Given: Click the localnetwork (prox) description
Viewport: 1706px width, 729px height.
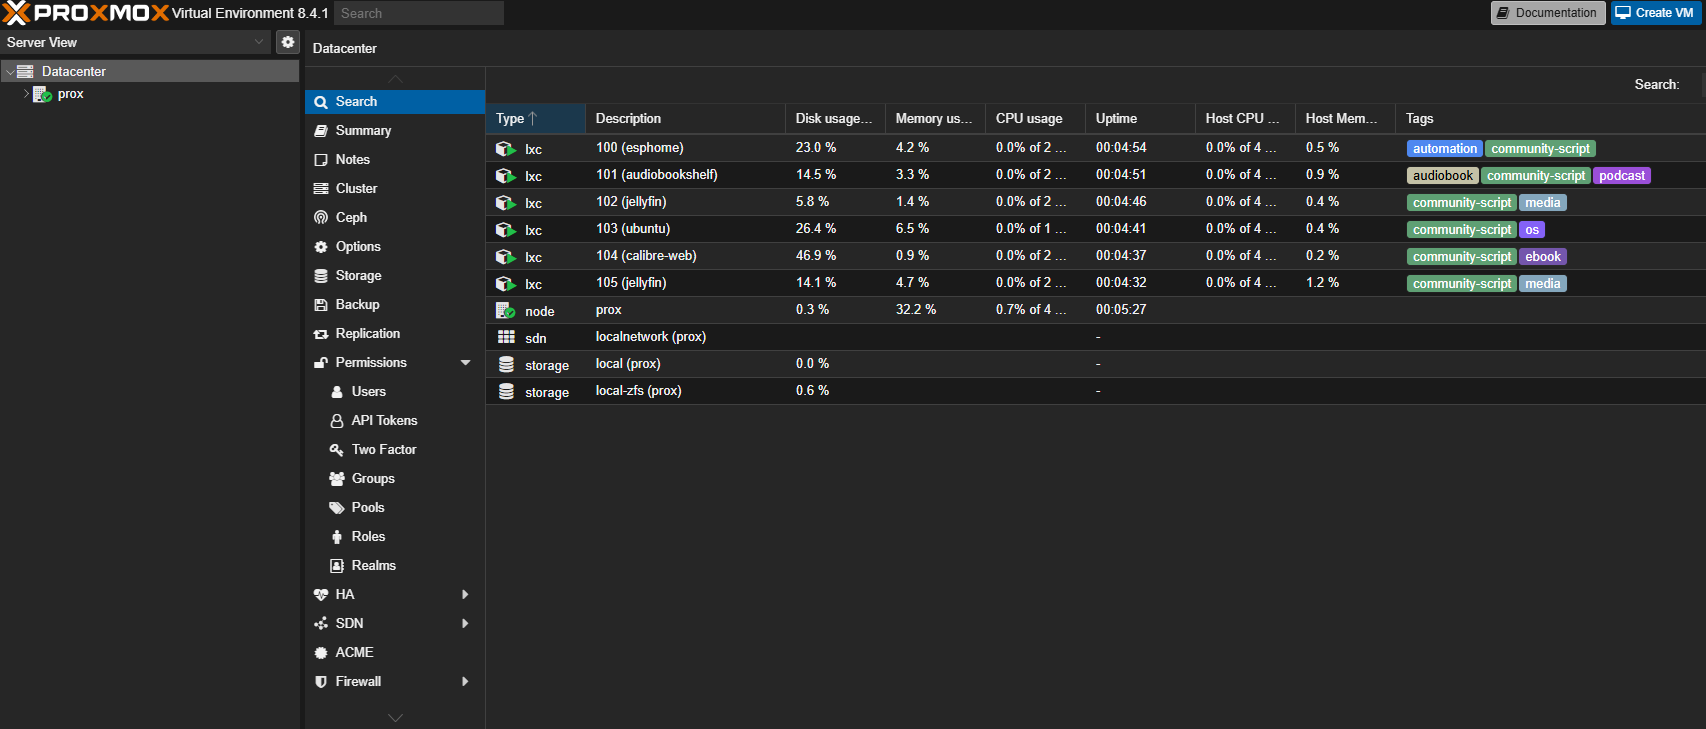Looking at the screenshot, I should click(x=651, y=337).
